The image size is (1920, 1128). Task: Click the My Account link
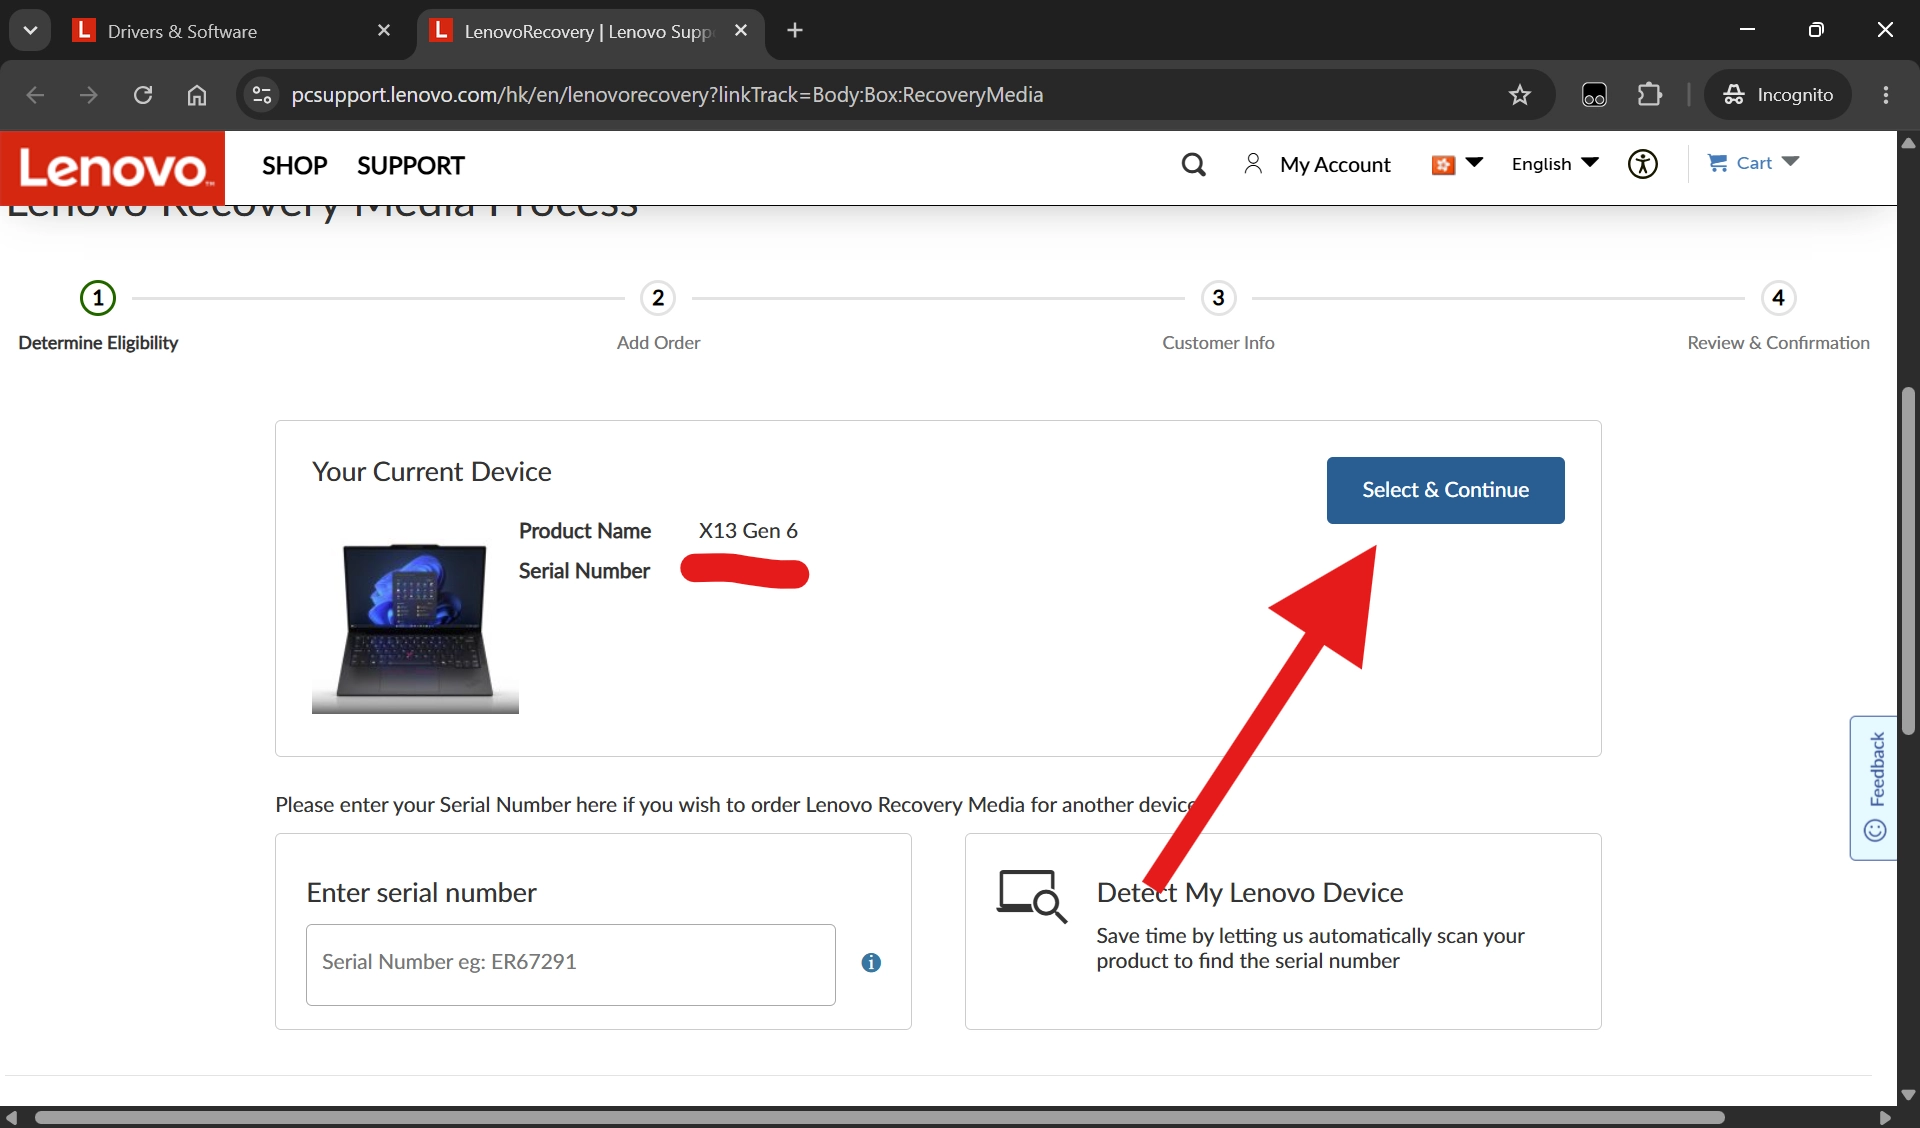tap(1335, 165)
